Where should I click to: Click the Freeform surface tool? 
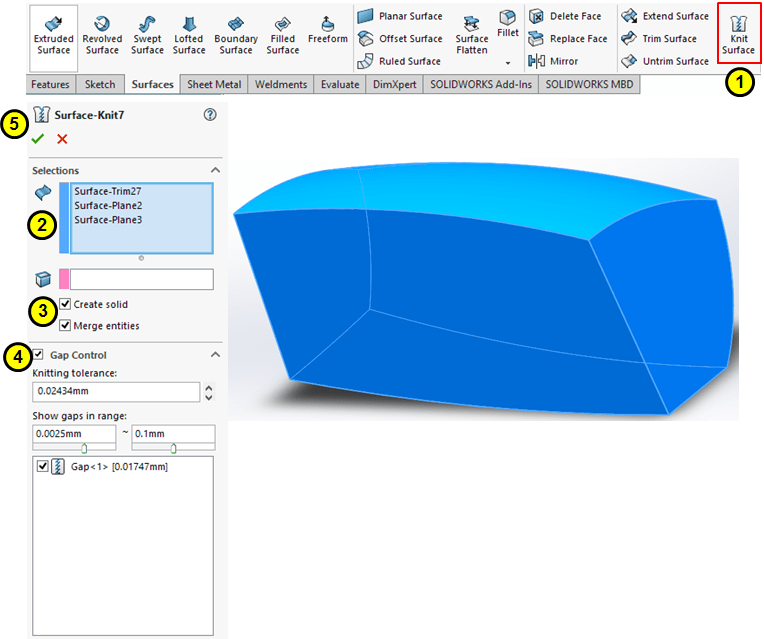click(x=327, y=28)
